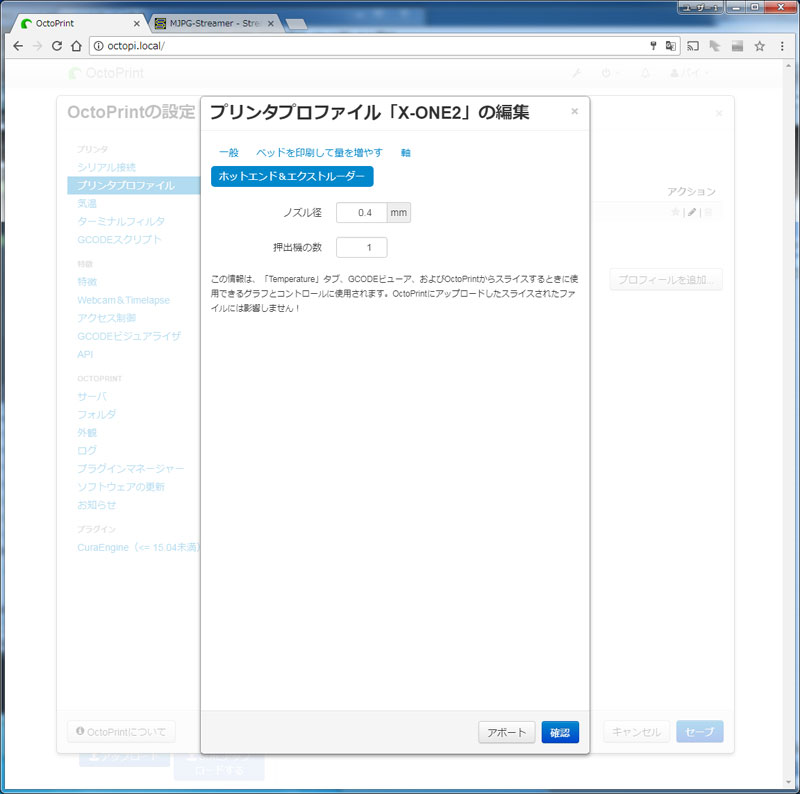
Task: Open アクセス制御 settings section
Action: pyautogui.click(x=106, y=318)
